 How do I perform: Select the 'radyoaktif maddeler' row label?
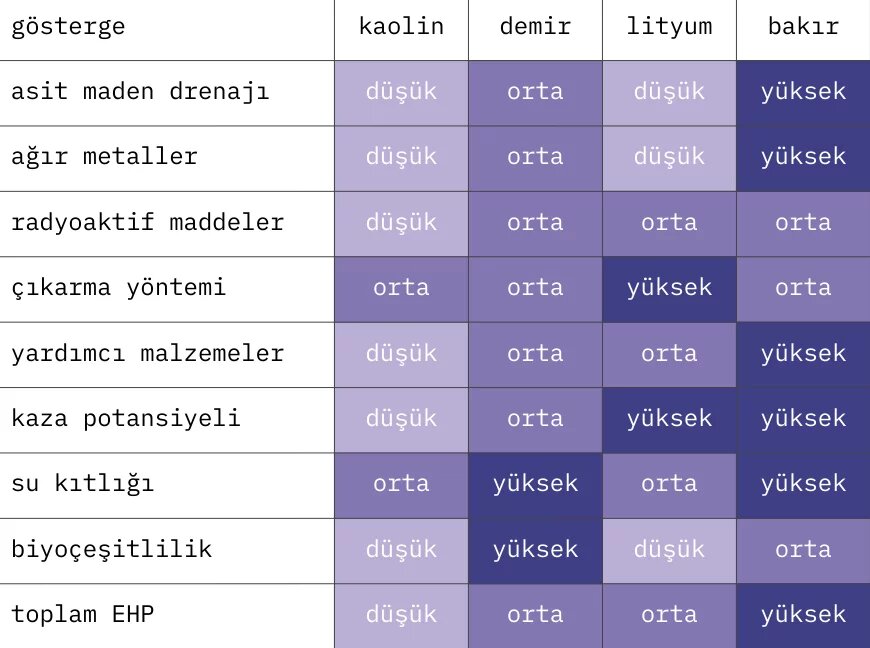[x=147, y=222]
